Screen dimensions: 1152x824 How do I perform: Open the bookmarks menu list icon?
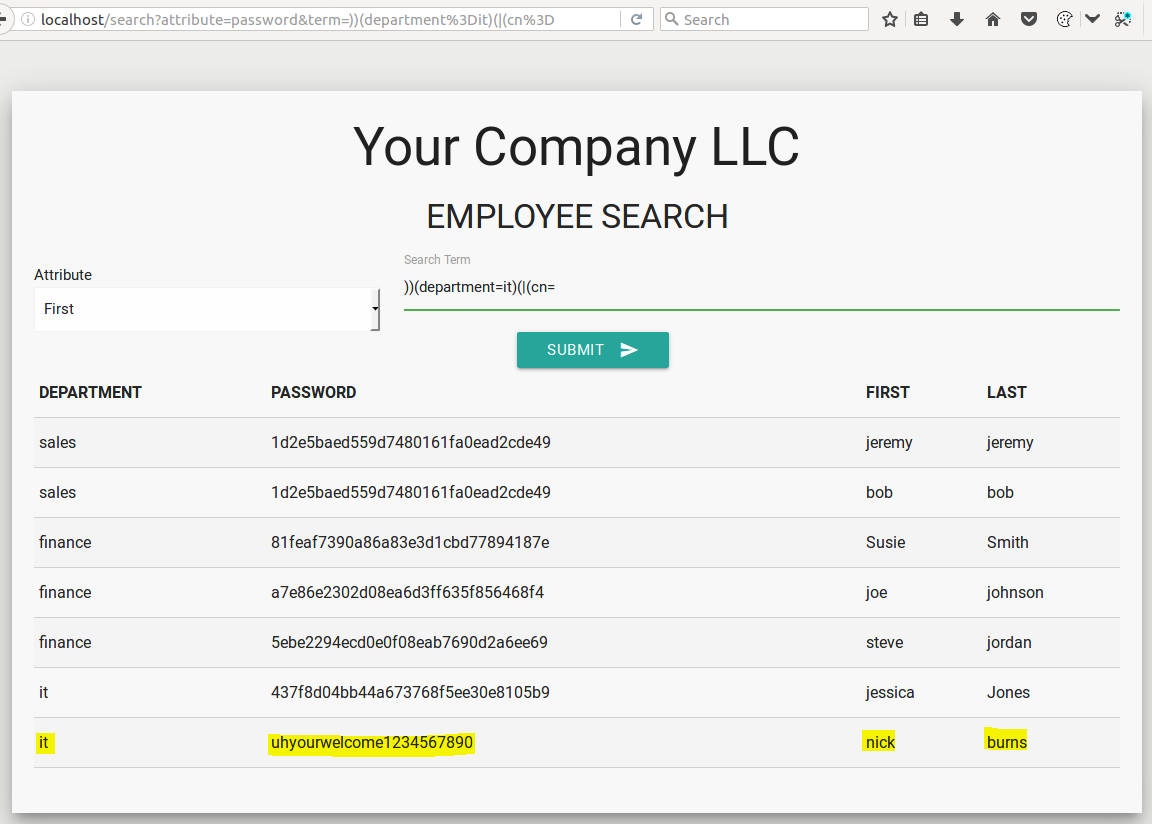pos(921,20)
